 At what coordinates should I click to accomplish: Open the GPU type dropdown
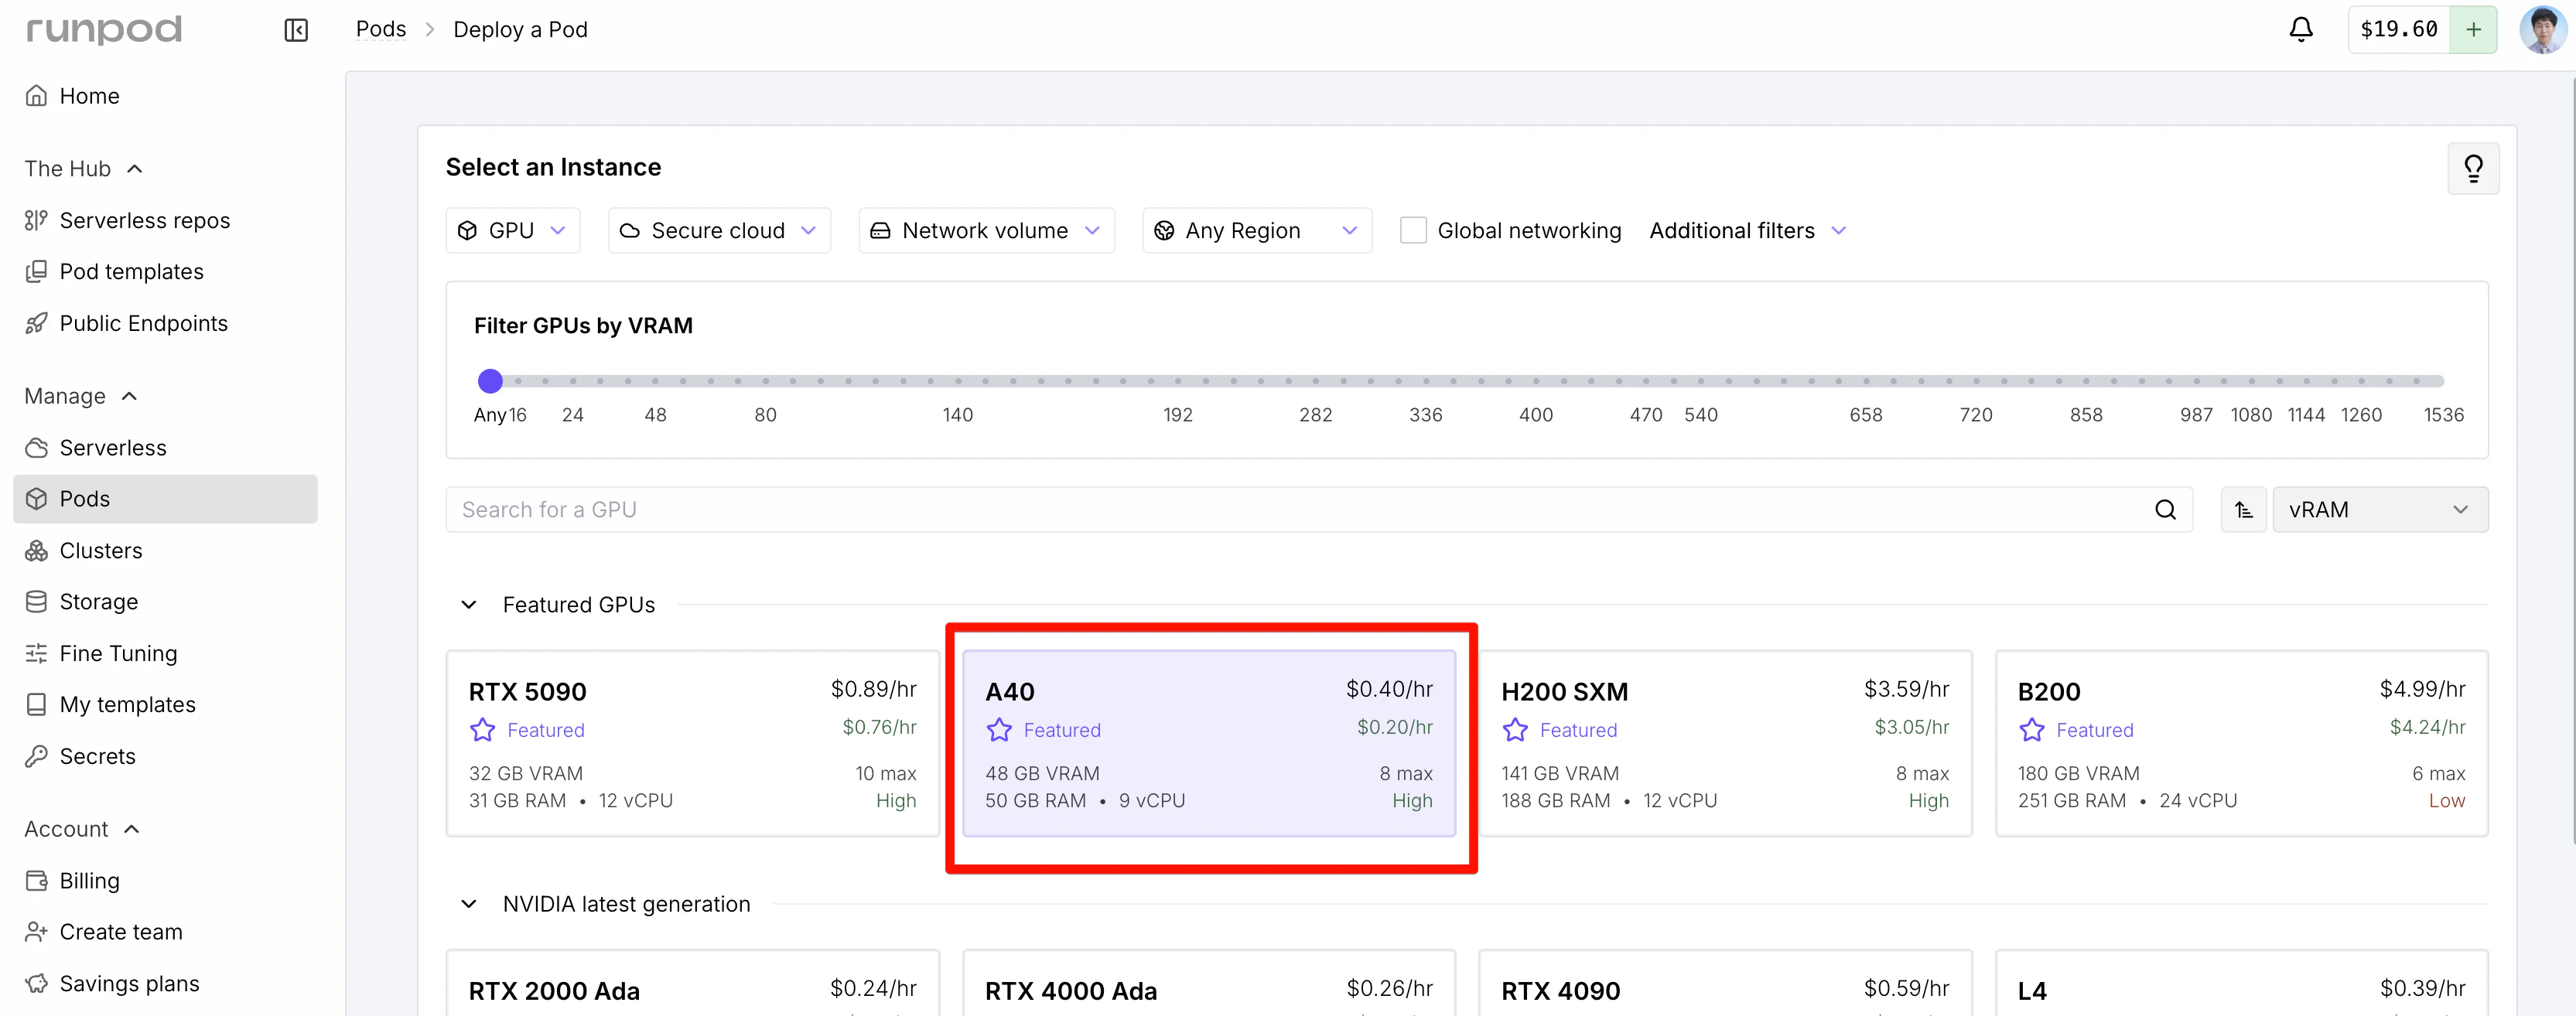point(512,231)
